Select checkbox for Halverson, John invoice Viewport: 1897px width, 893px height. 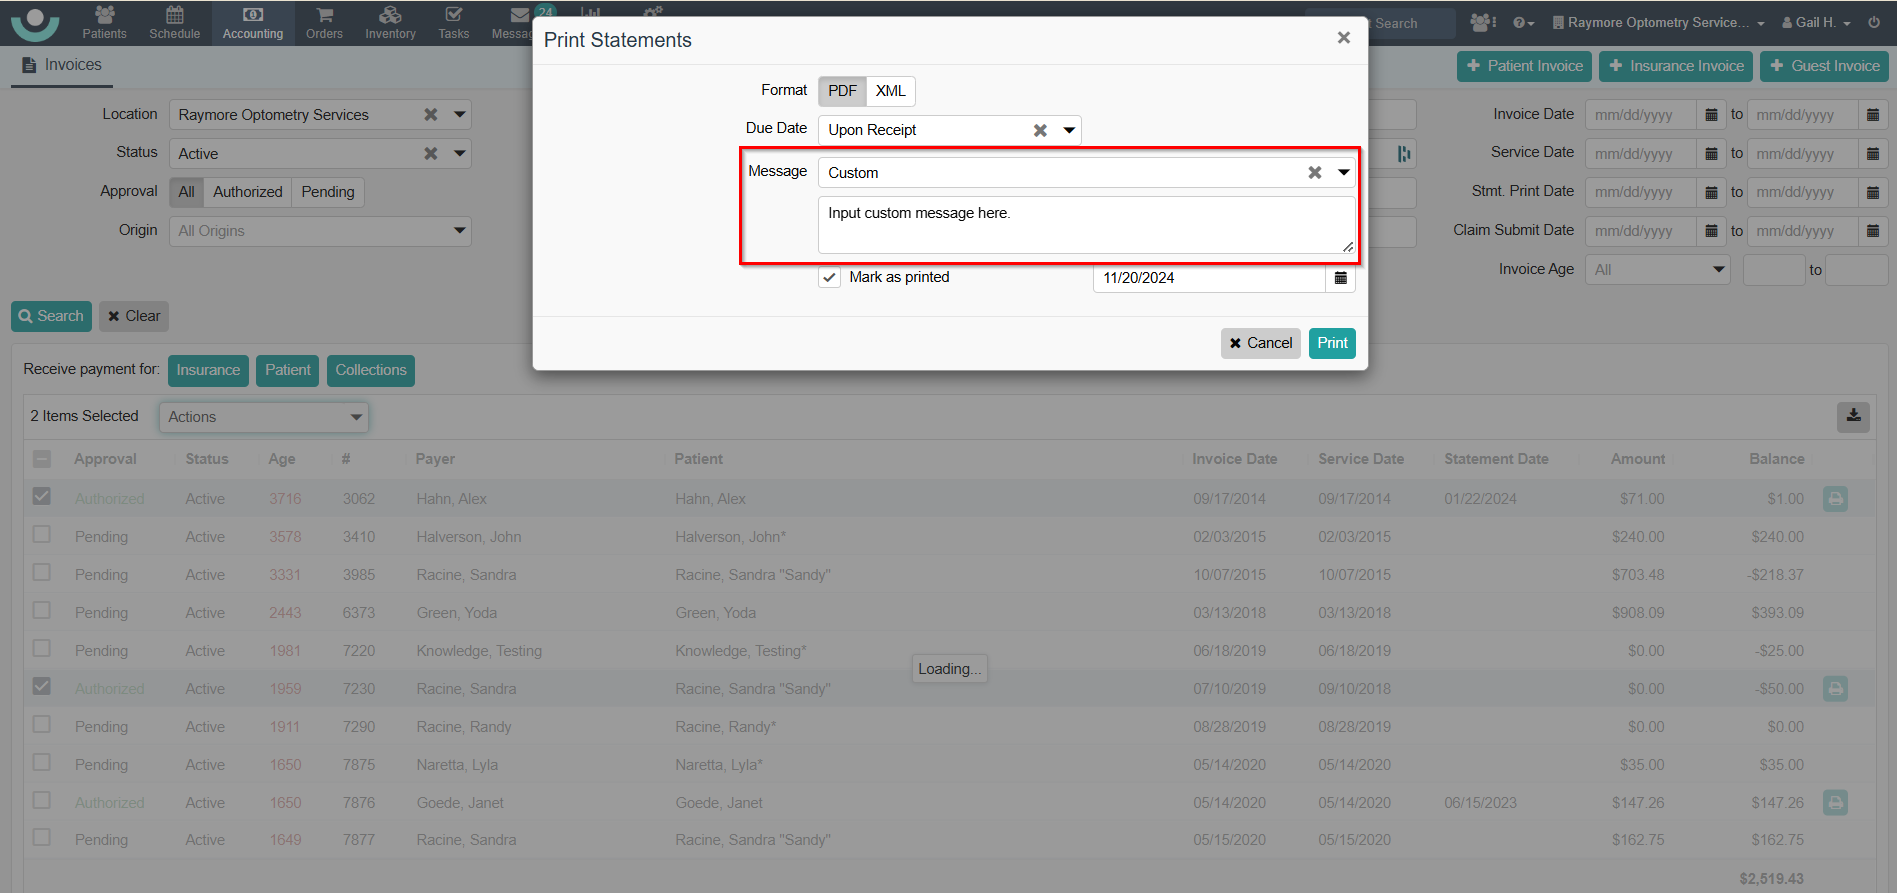(42, 535)
